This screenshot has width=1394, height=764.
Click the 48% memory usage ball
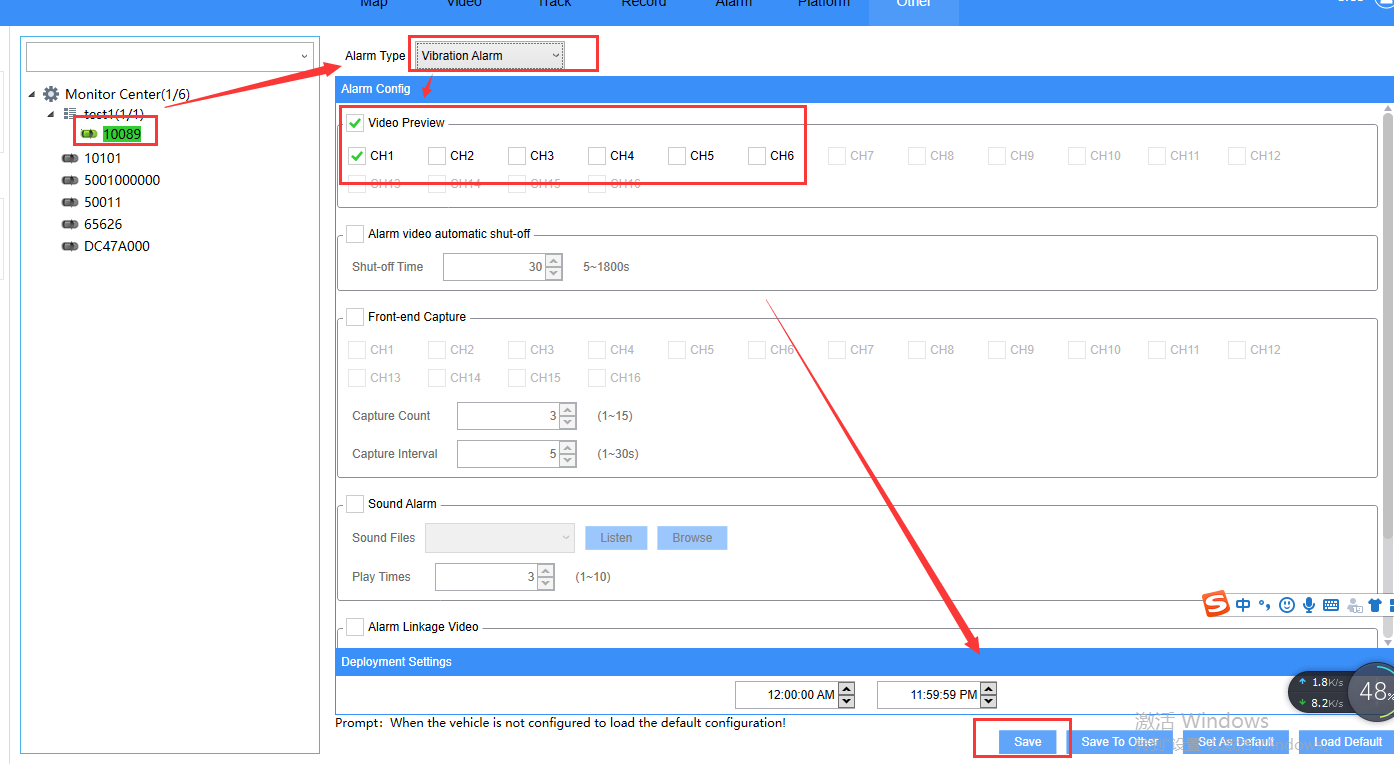point(1374,691)
